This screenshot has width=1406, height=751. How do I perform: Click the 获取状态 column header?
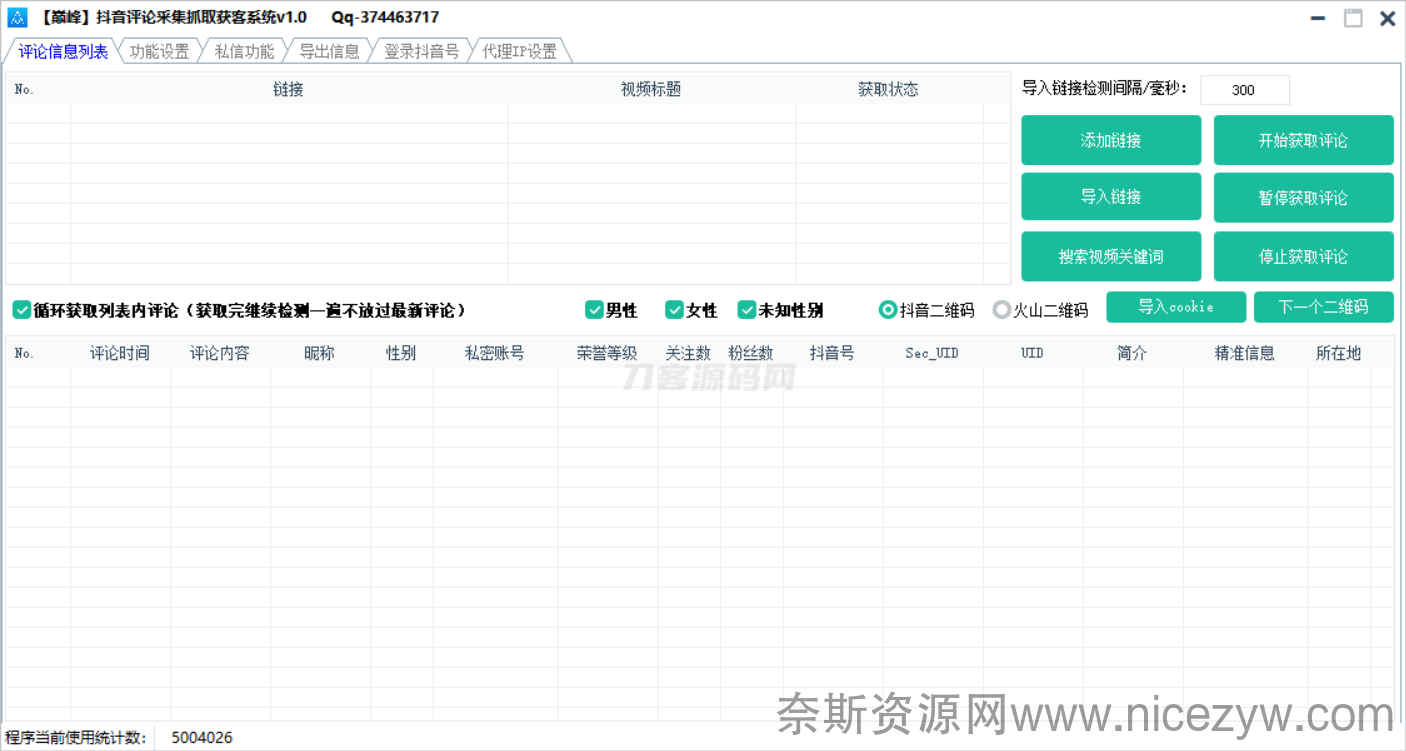(x=888, y=89)
